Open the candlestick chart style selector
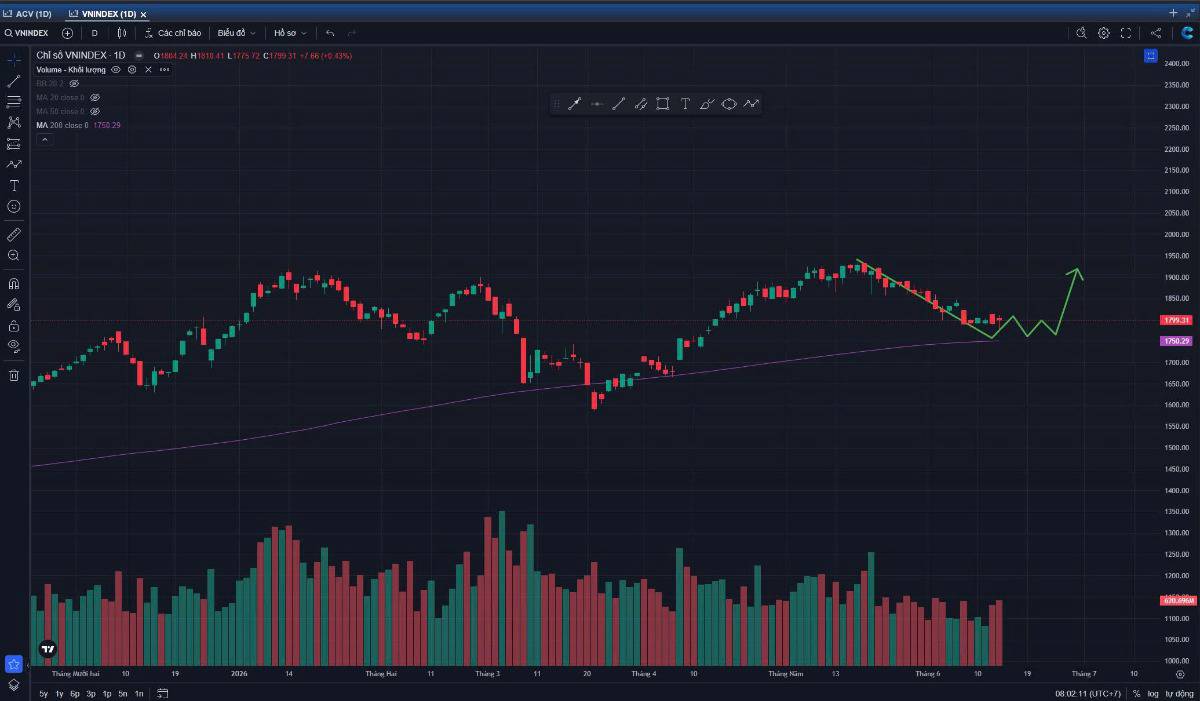1200x701 pixels. [122, 33]
